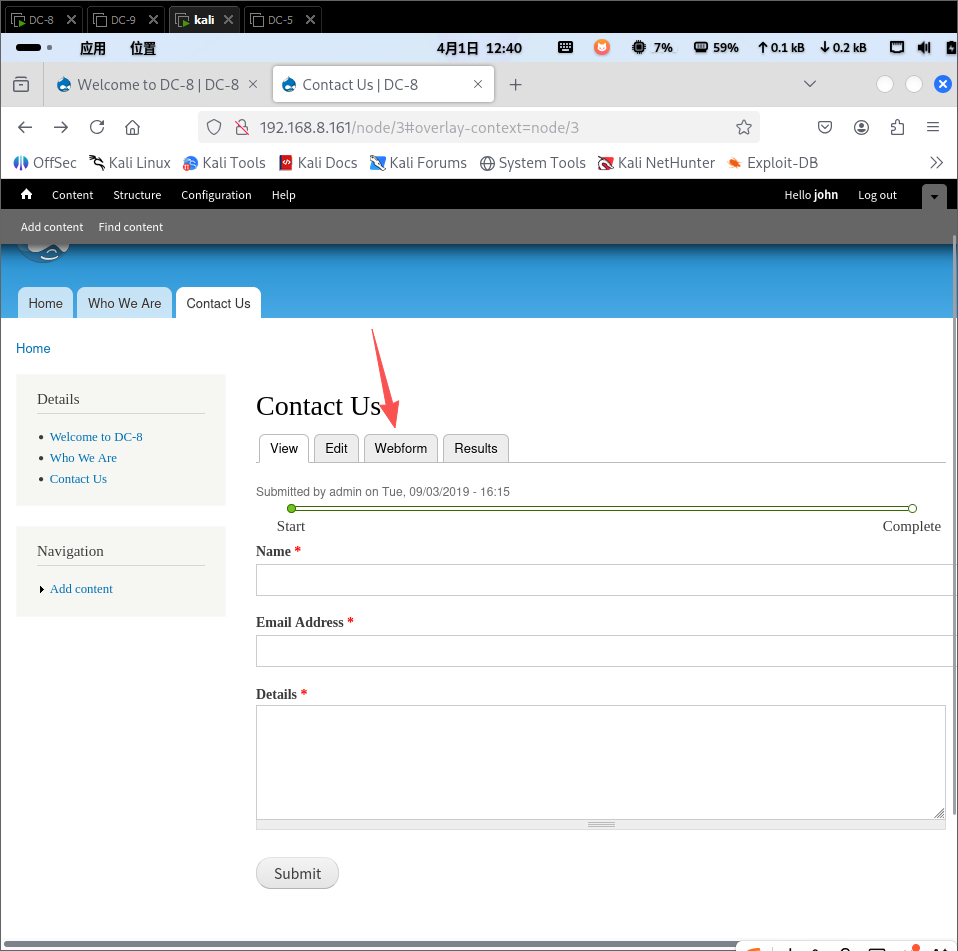Switch to the Webform tab
Image resolution: width=958 pixels, height=951 pixels.
pos(400,448)
